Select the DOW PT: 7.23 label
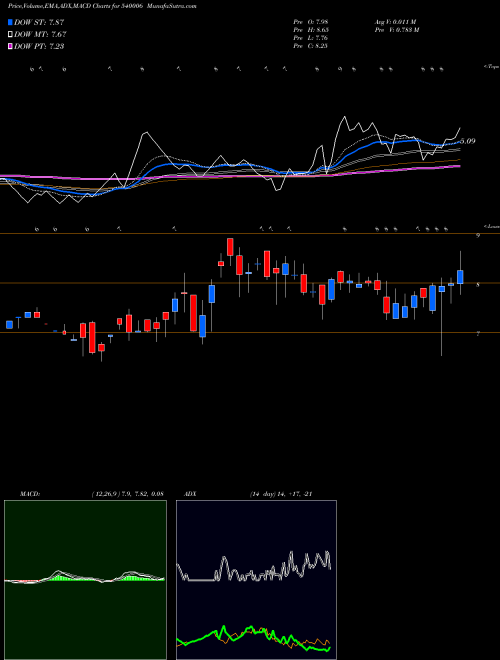This screenshot has height=660, width=500. click(39, 47)
